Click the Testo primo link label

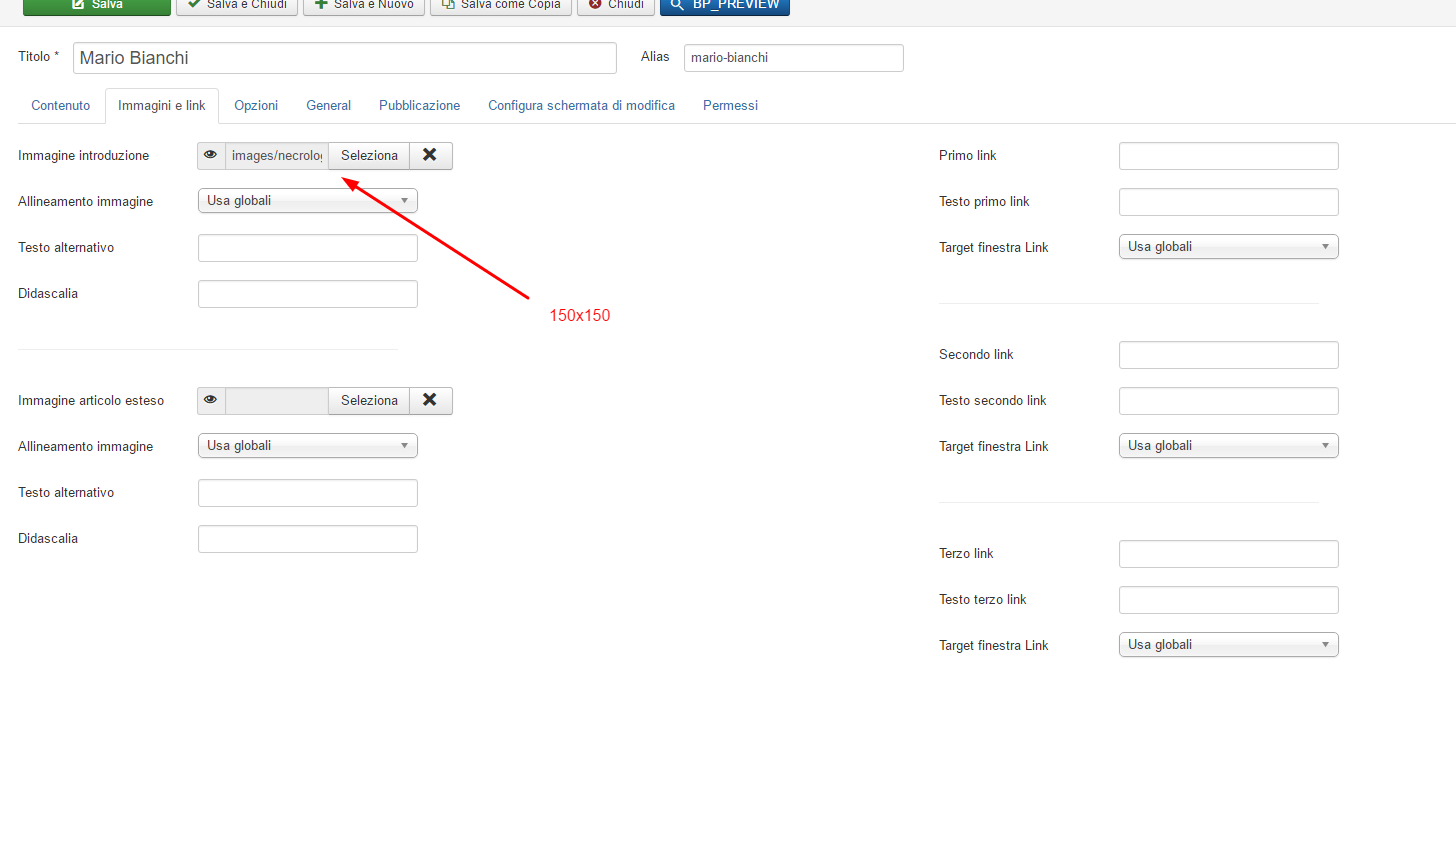[984, 201]
